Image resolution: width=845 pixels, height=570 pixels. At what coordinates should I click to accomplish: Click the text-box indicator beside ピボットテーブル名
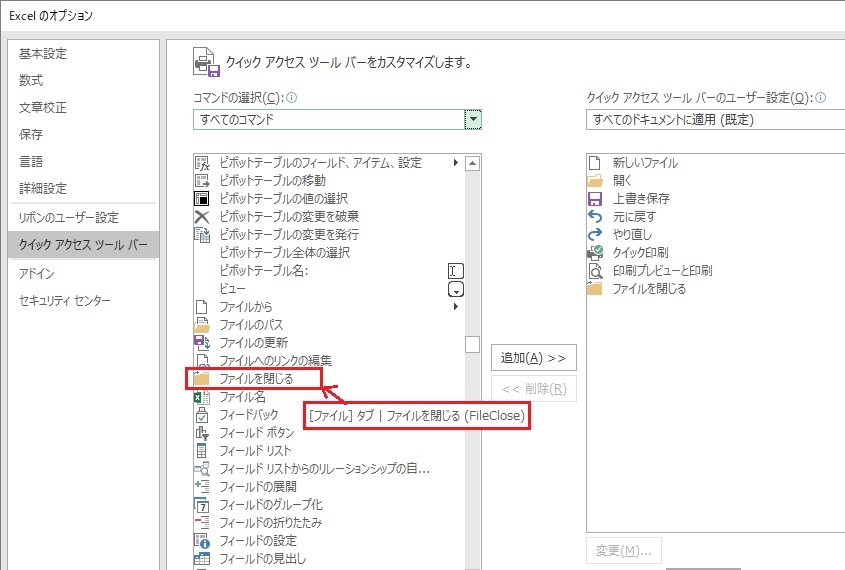[456, 271]
